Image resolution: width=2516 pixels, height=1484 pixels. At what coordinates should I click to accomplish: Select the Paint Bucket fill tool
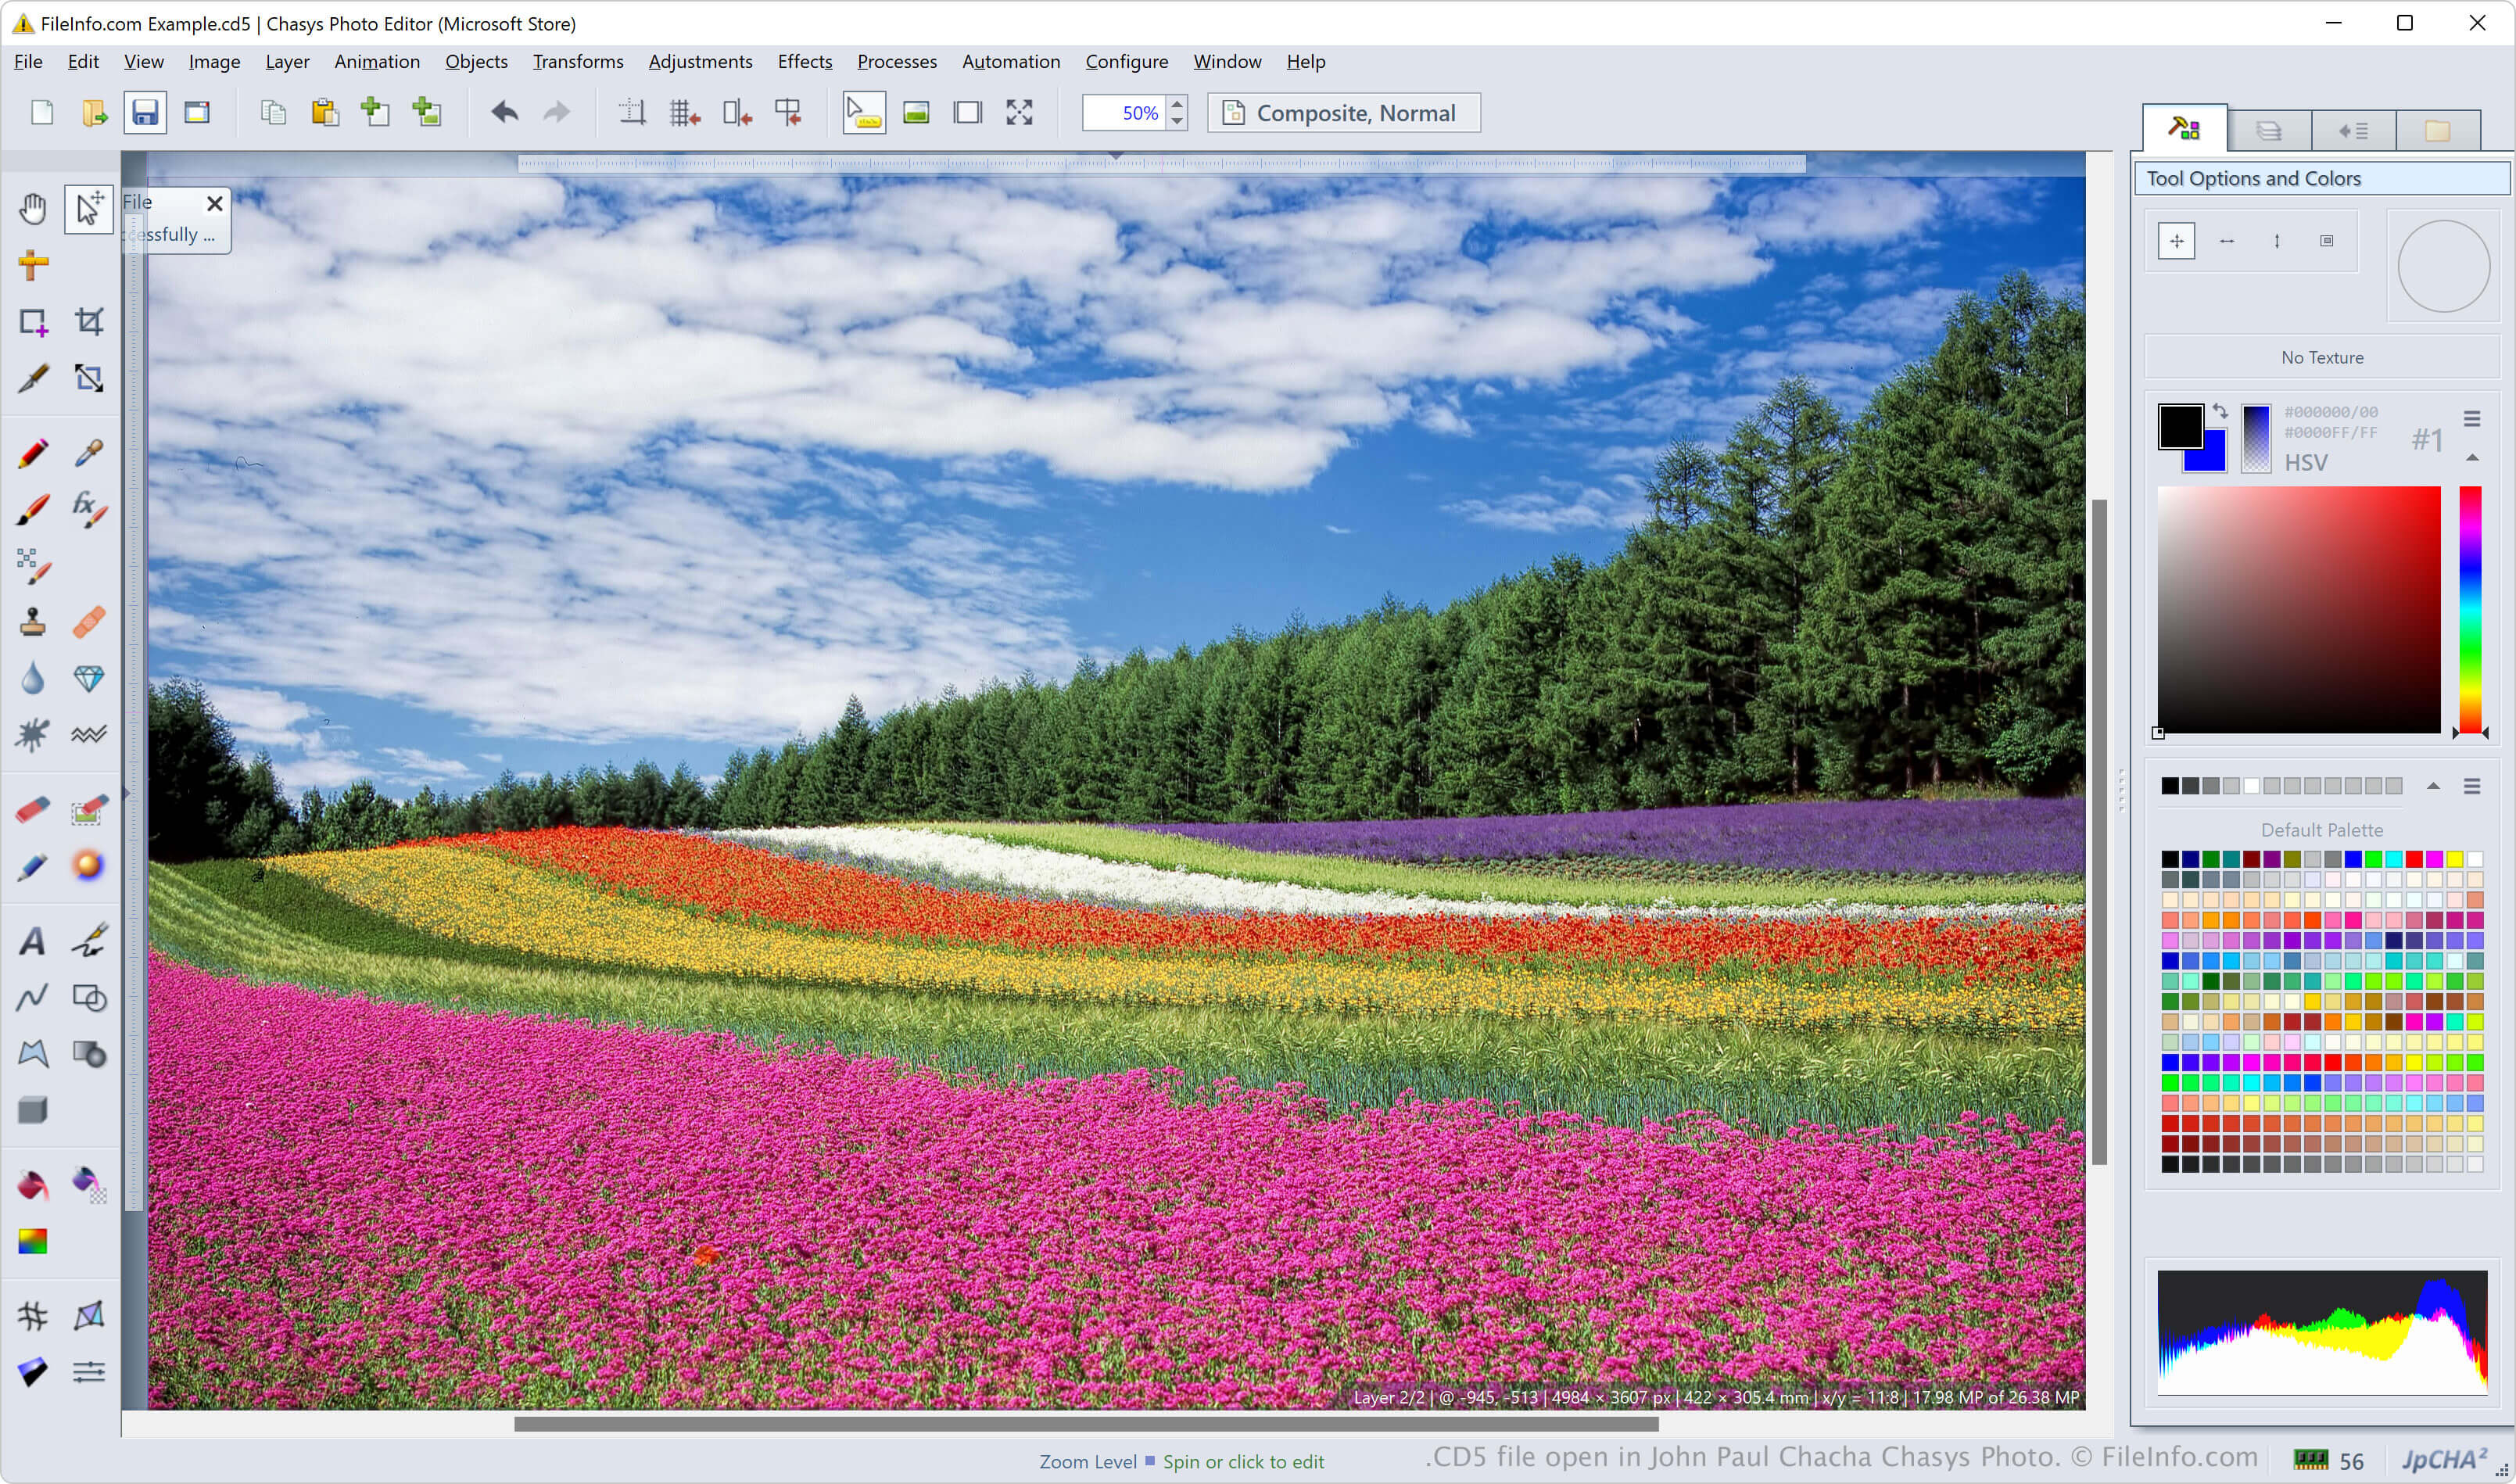point(32,1185)
